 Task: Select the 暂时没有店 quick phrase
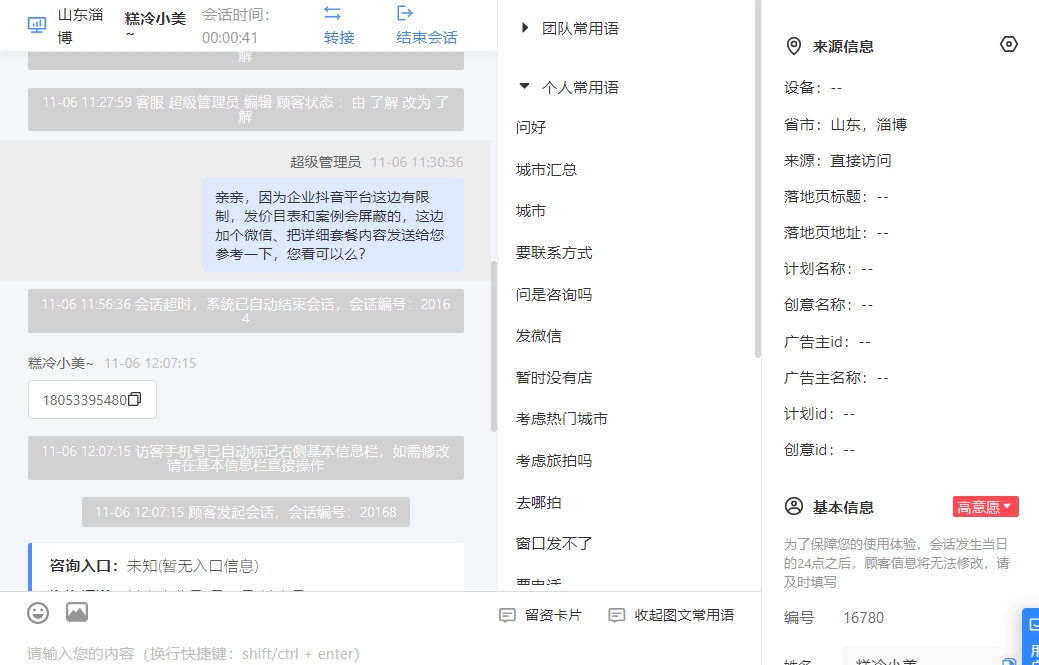pos(554,378)
